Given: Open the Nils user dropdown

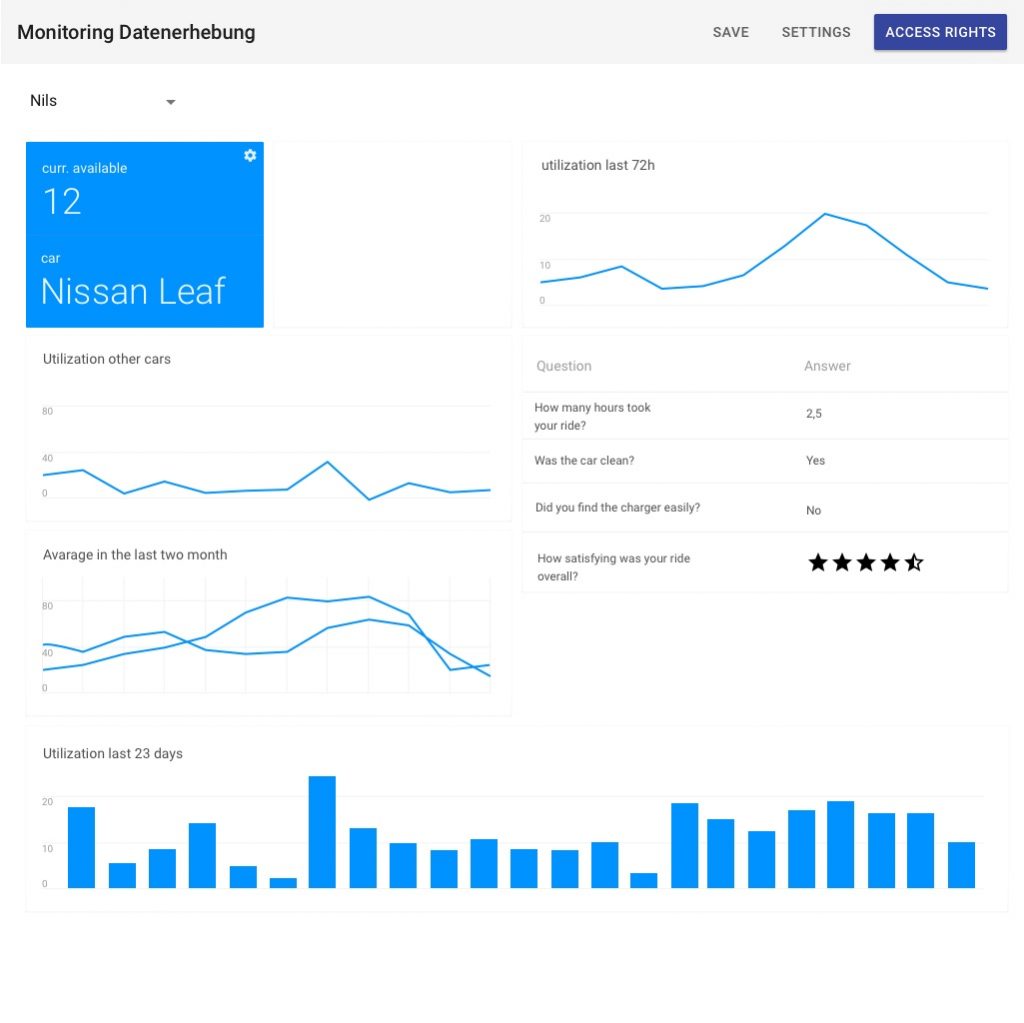Looking at the screenshot, I should (x=103, y=101).
